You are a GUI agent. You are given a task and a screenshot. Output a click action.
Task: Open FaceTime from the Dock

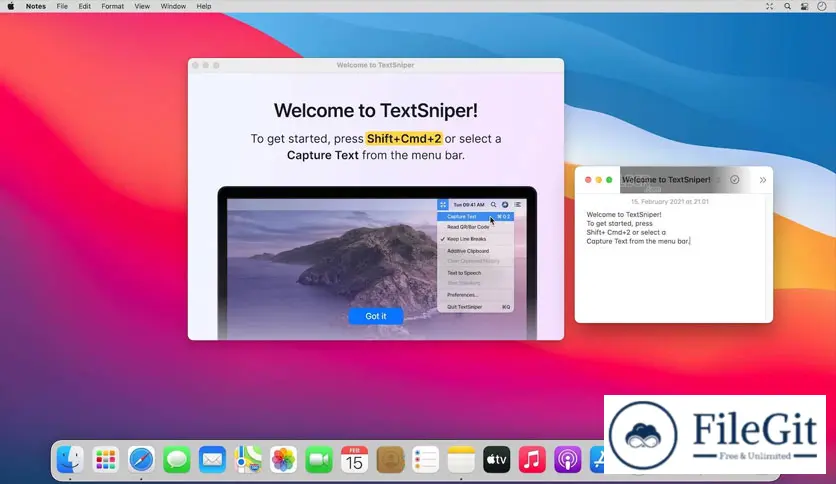(x=319, y=459)
